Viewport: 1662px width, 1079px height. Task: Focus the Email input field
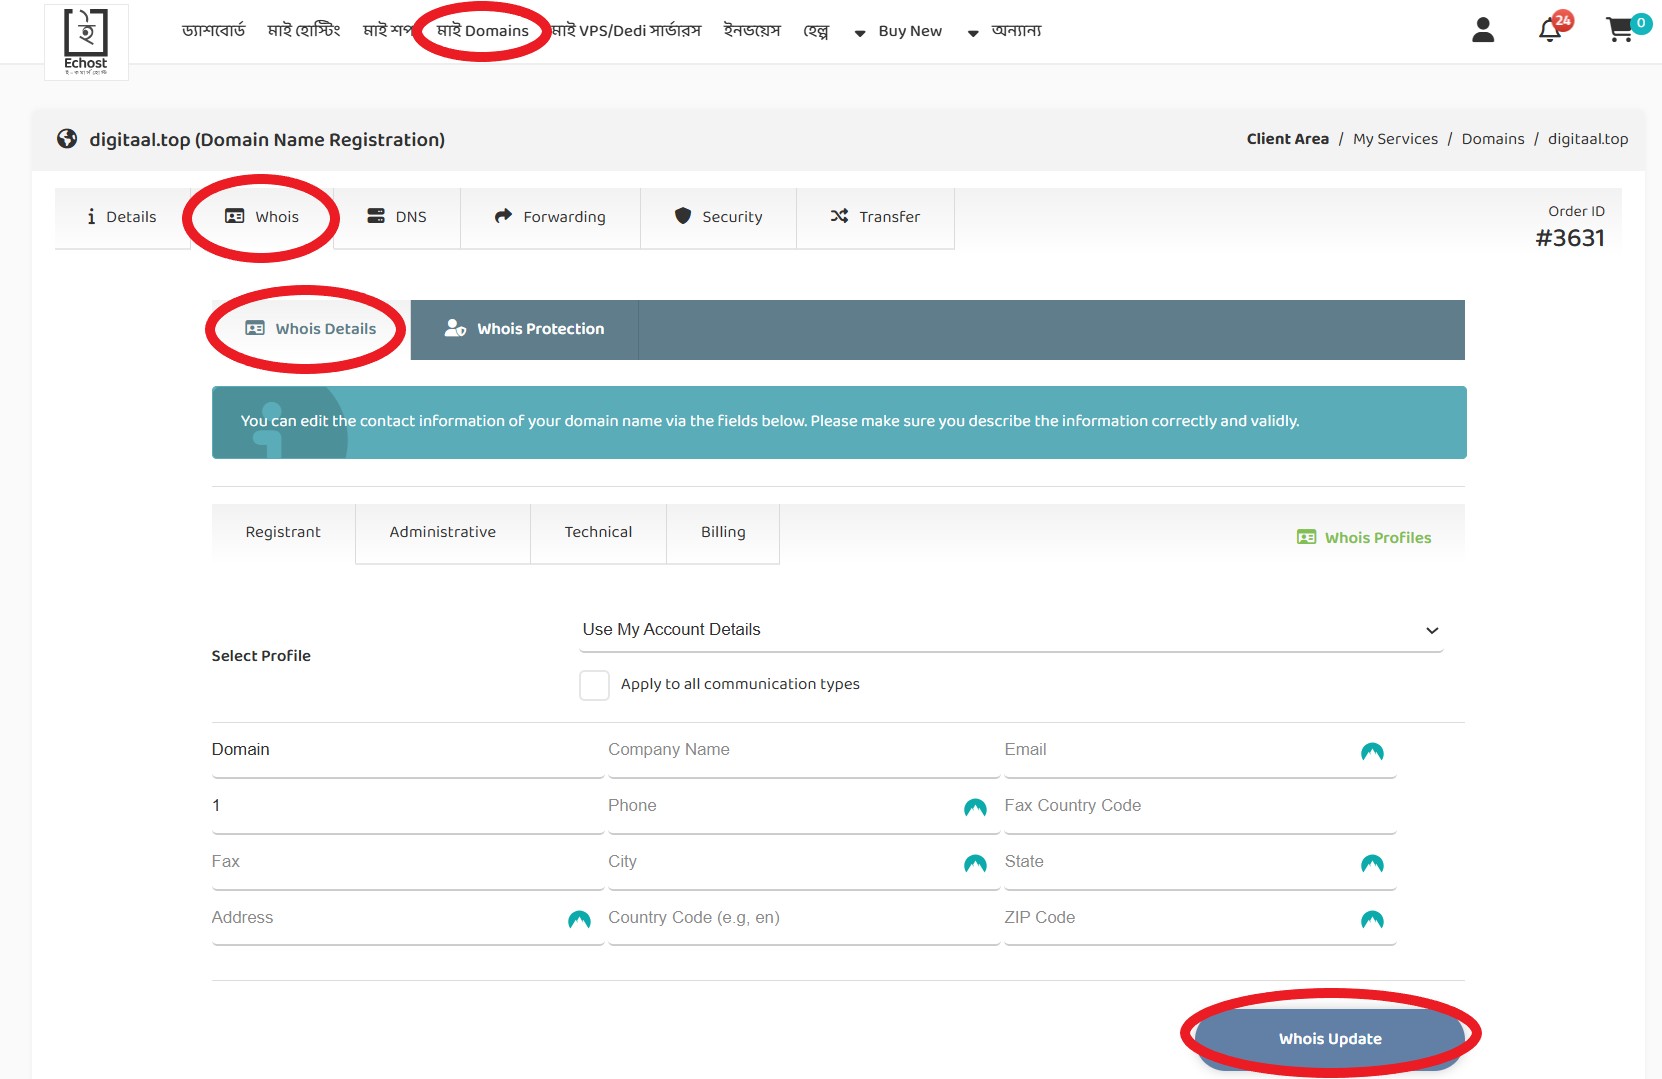[1200, 750]
